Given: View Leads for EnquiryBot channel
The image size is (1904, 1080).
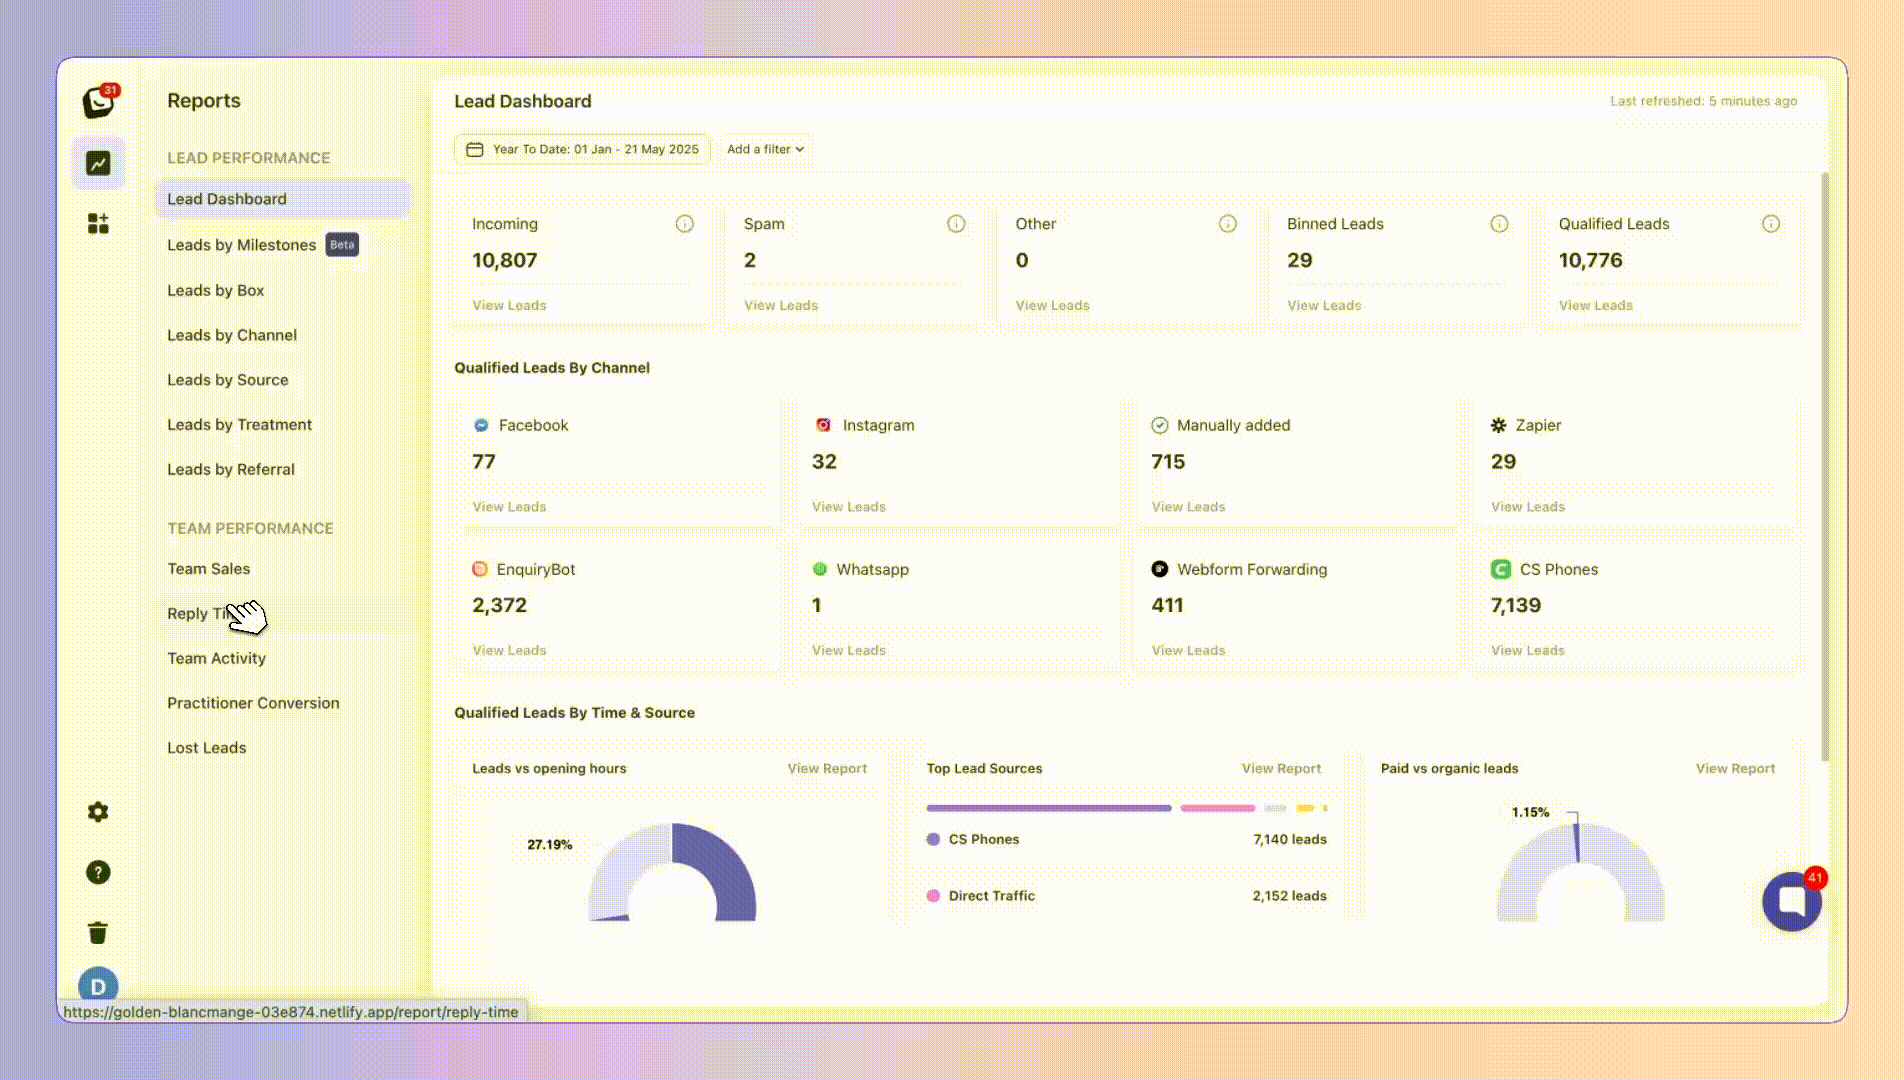Looking at the screenshot, I should coord(509,650).
